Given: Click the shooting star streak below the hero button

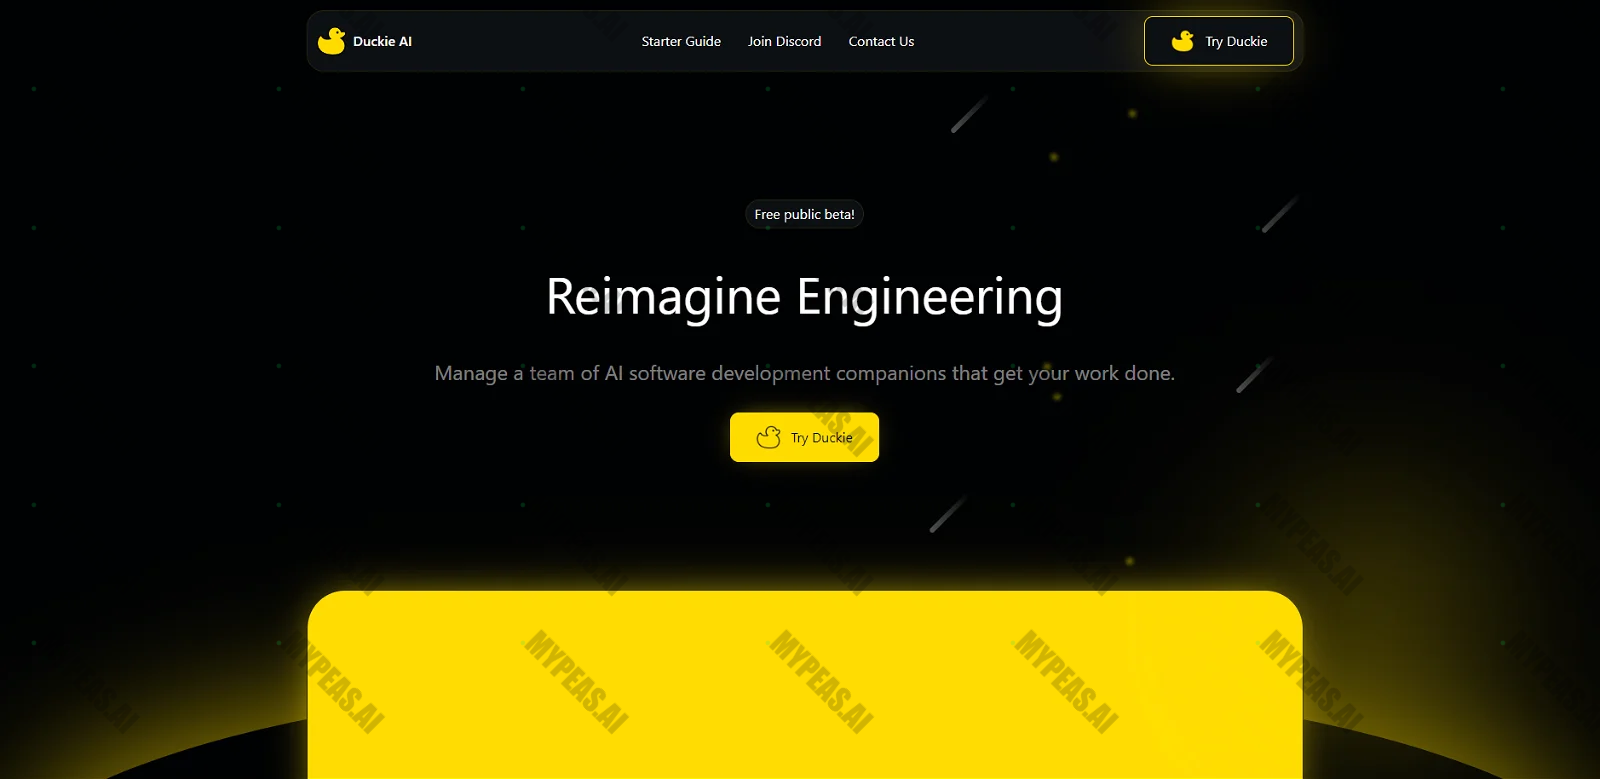Looking at the screenshot, I should coord(948,513).
